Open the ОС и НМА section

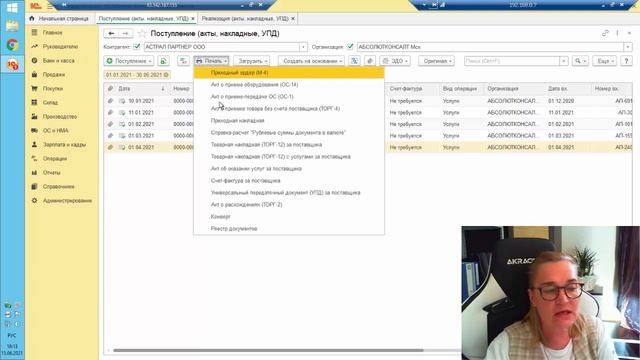tap(55, 131)
